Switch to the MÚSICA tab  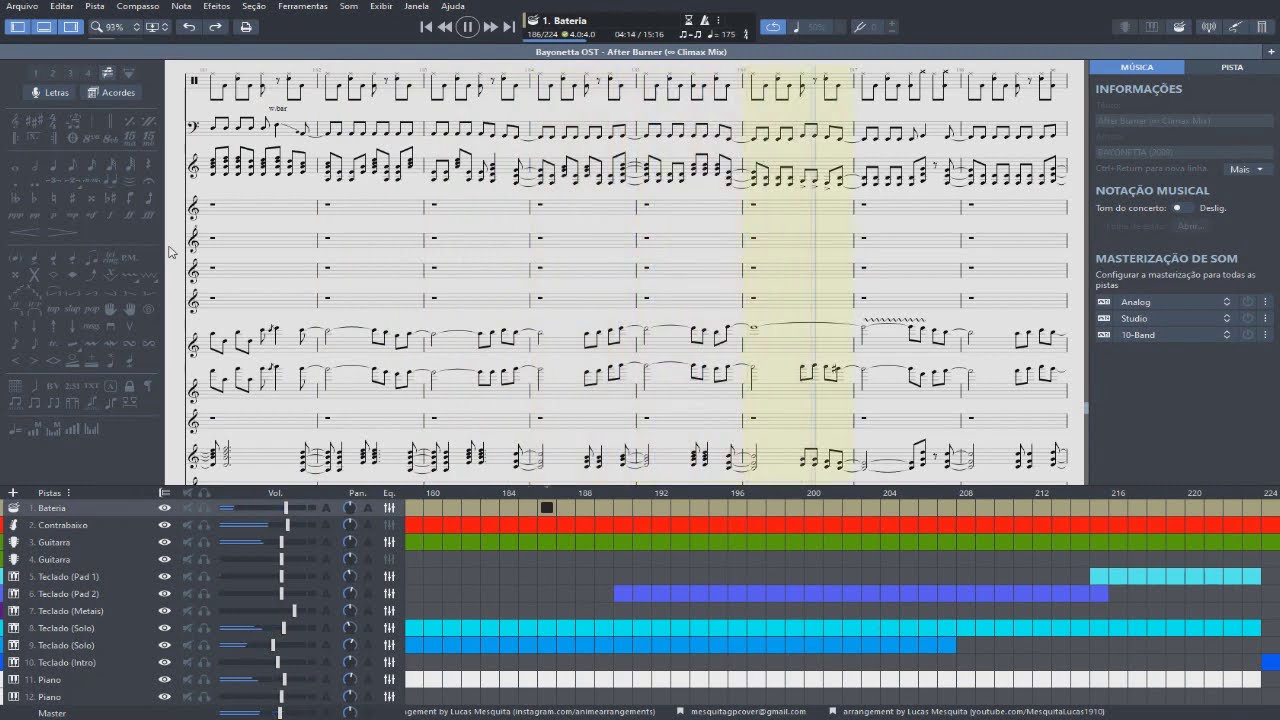tap(1137, 67)
